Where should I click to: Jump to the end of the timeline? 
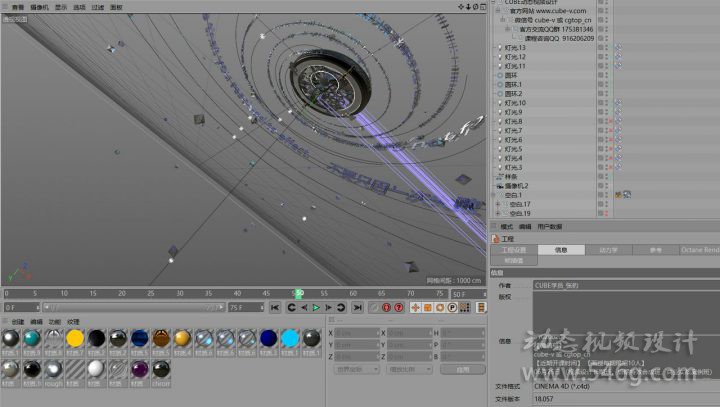click(x=357, y=307)
